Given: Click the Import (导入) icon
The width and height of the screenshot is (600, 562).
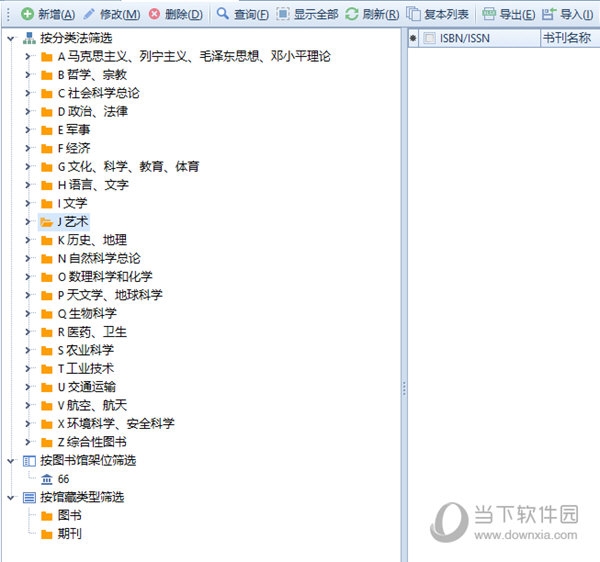Looking at the screenshot, I should (549, 14).
